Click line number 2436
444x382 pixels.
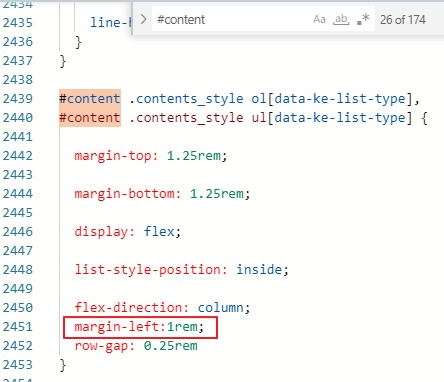[18, 42]
